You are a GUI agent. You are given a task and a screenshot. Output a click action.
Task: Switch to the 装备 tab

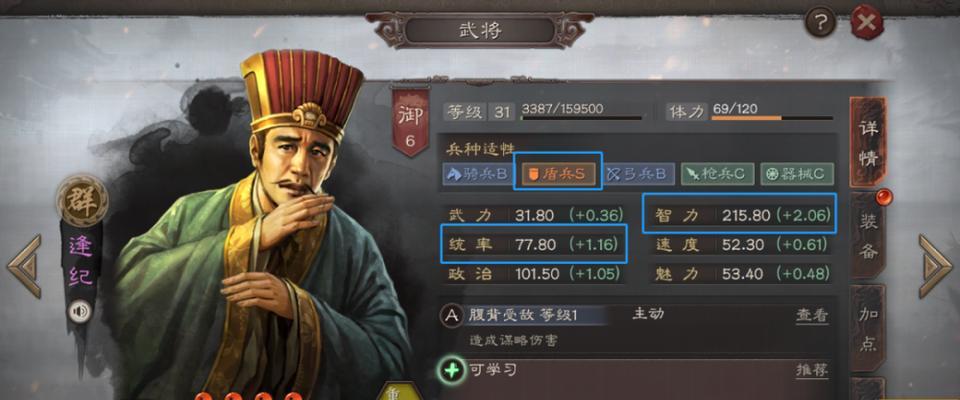[868, 236]
